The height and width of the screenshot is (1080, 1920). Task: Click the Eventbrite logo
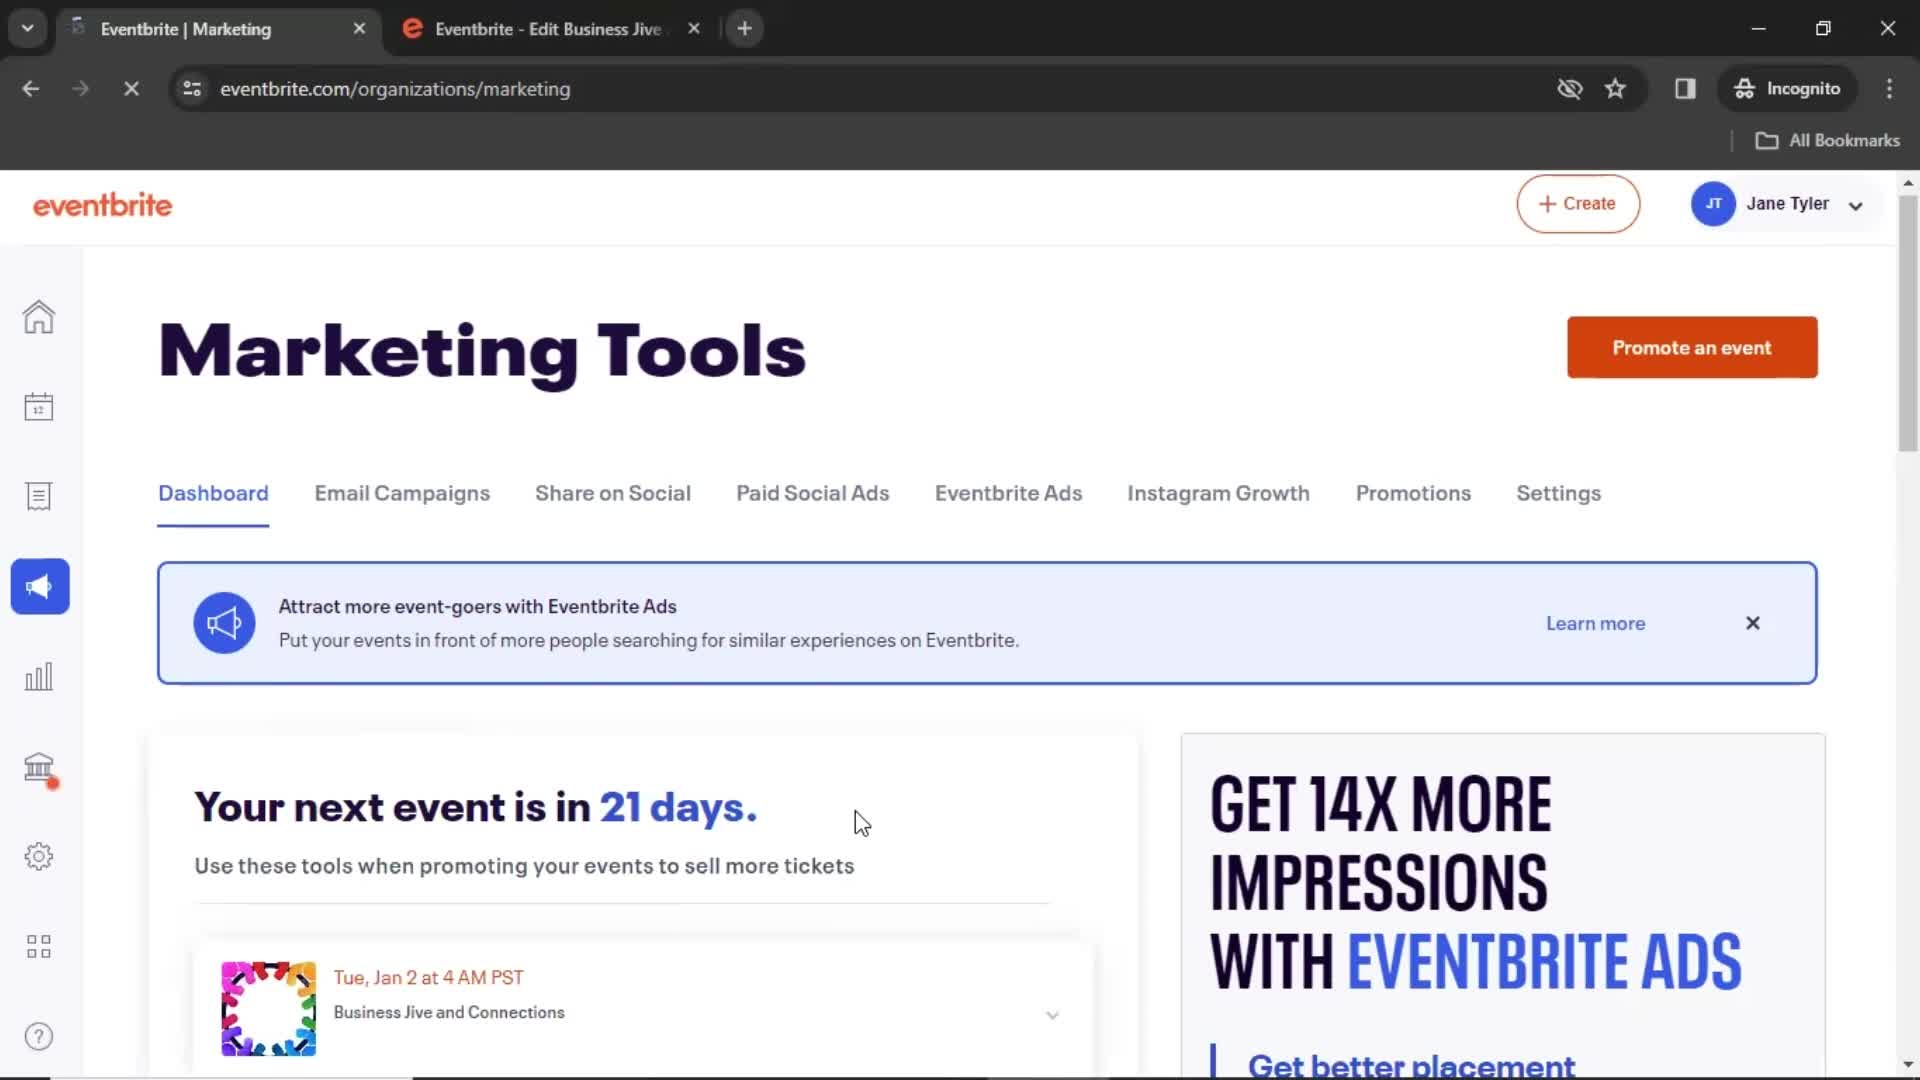pos(102,205)
